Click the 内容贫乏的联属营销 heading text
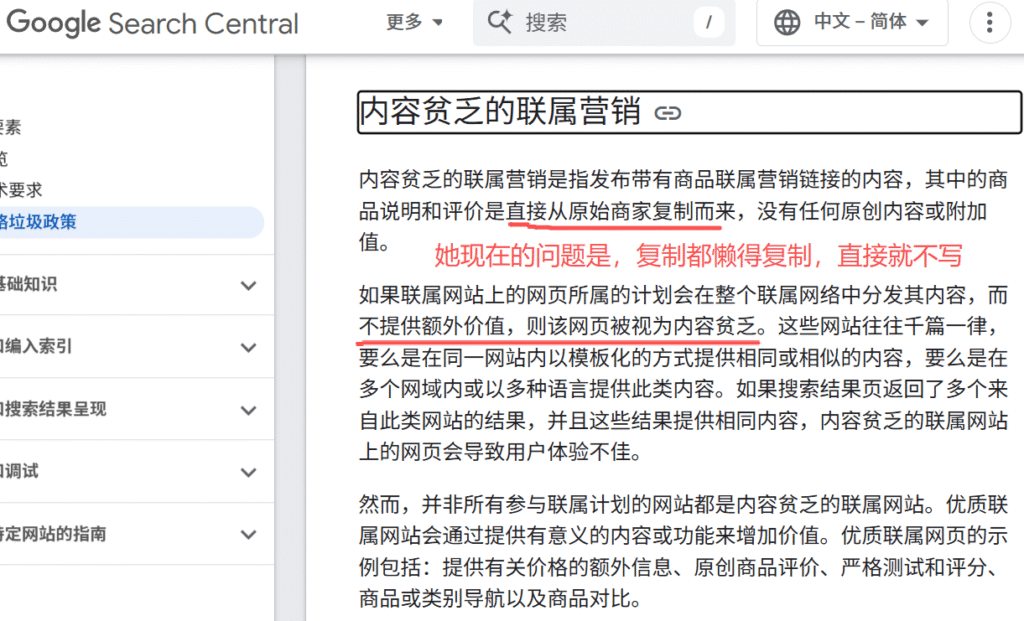The height and width of the screenshot is (621, 1024). 500,112
